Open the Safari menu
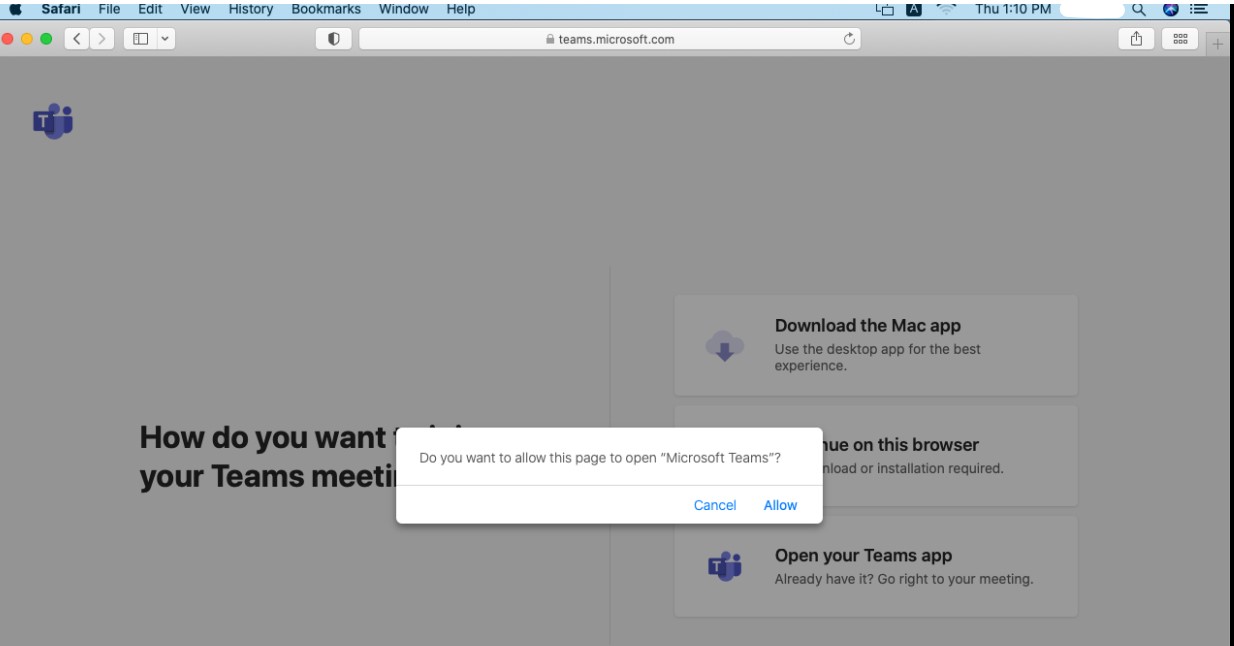 60,9
